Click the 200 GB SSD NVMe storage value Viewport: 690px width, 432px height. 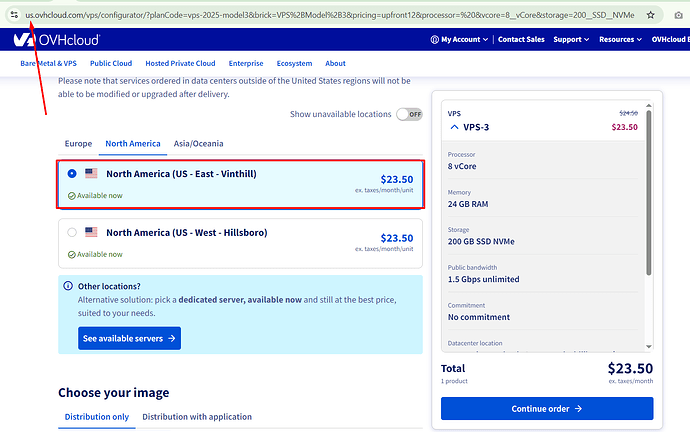(481, 242)
